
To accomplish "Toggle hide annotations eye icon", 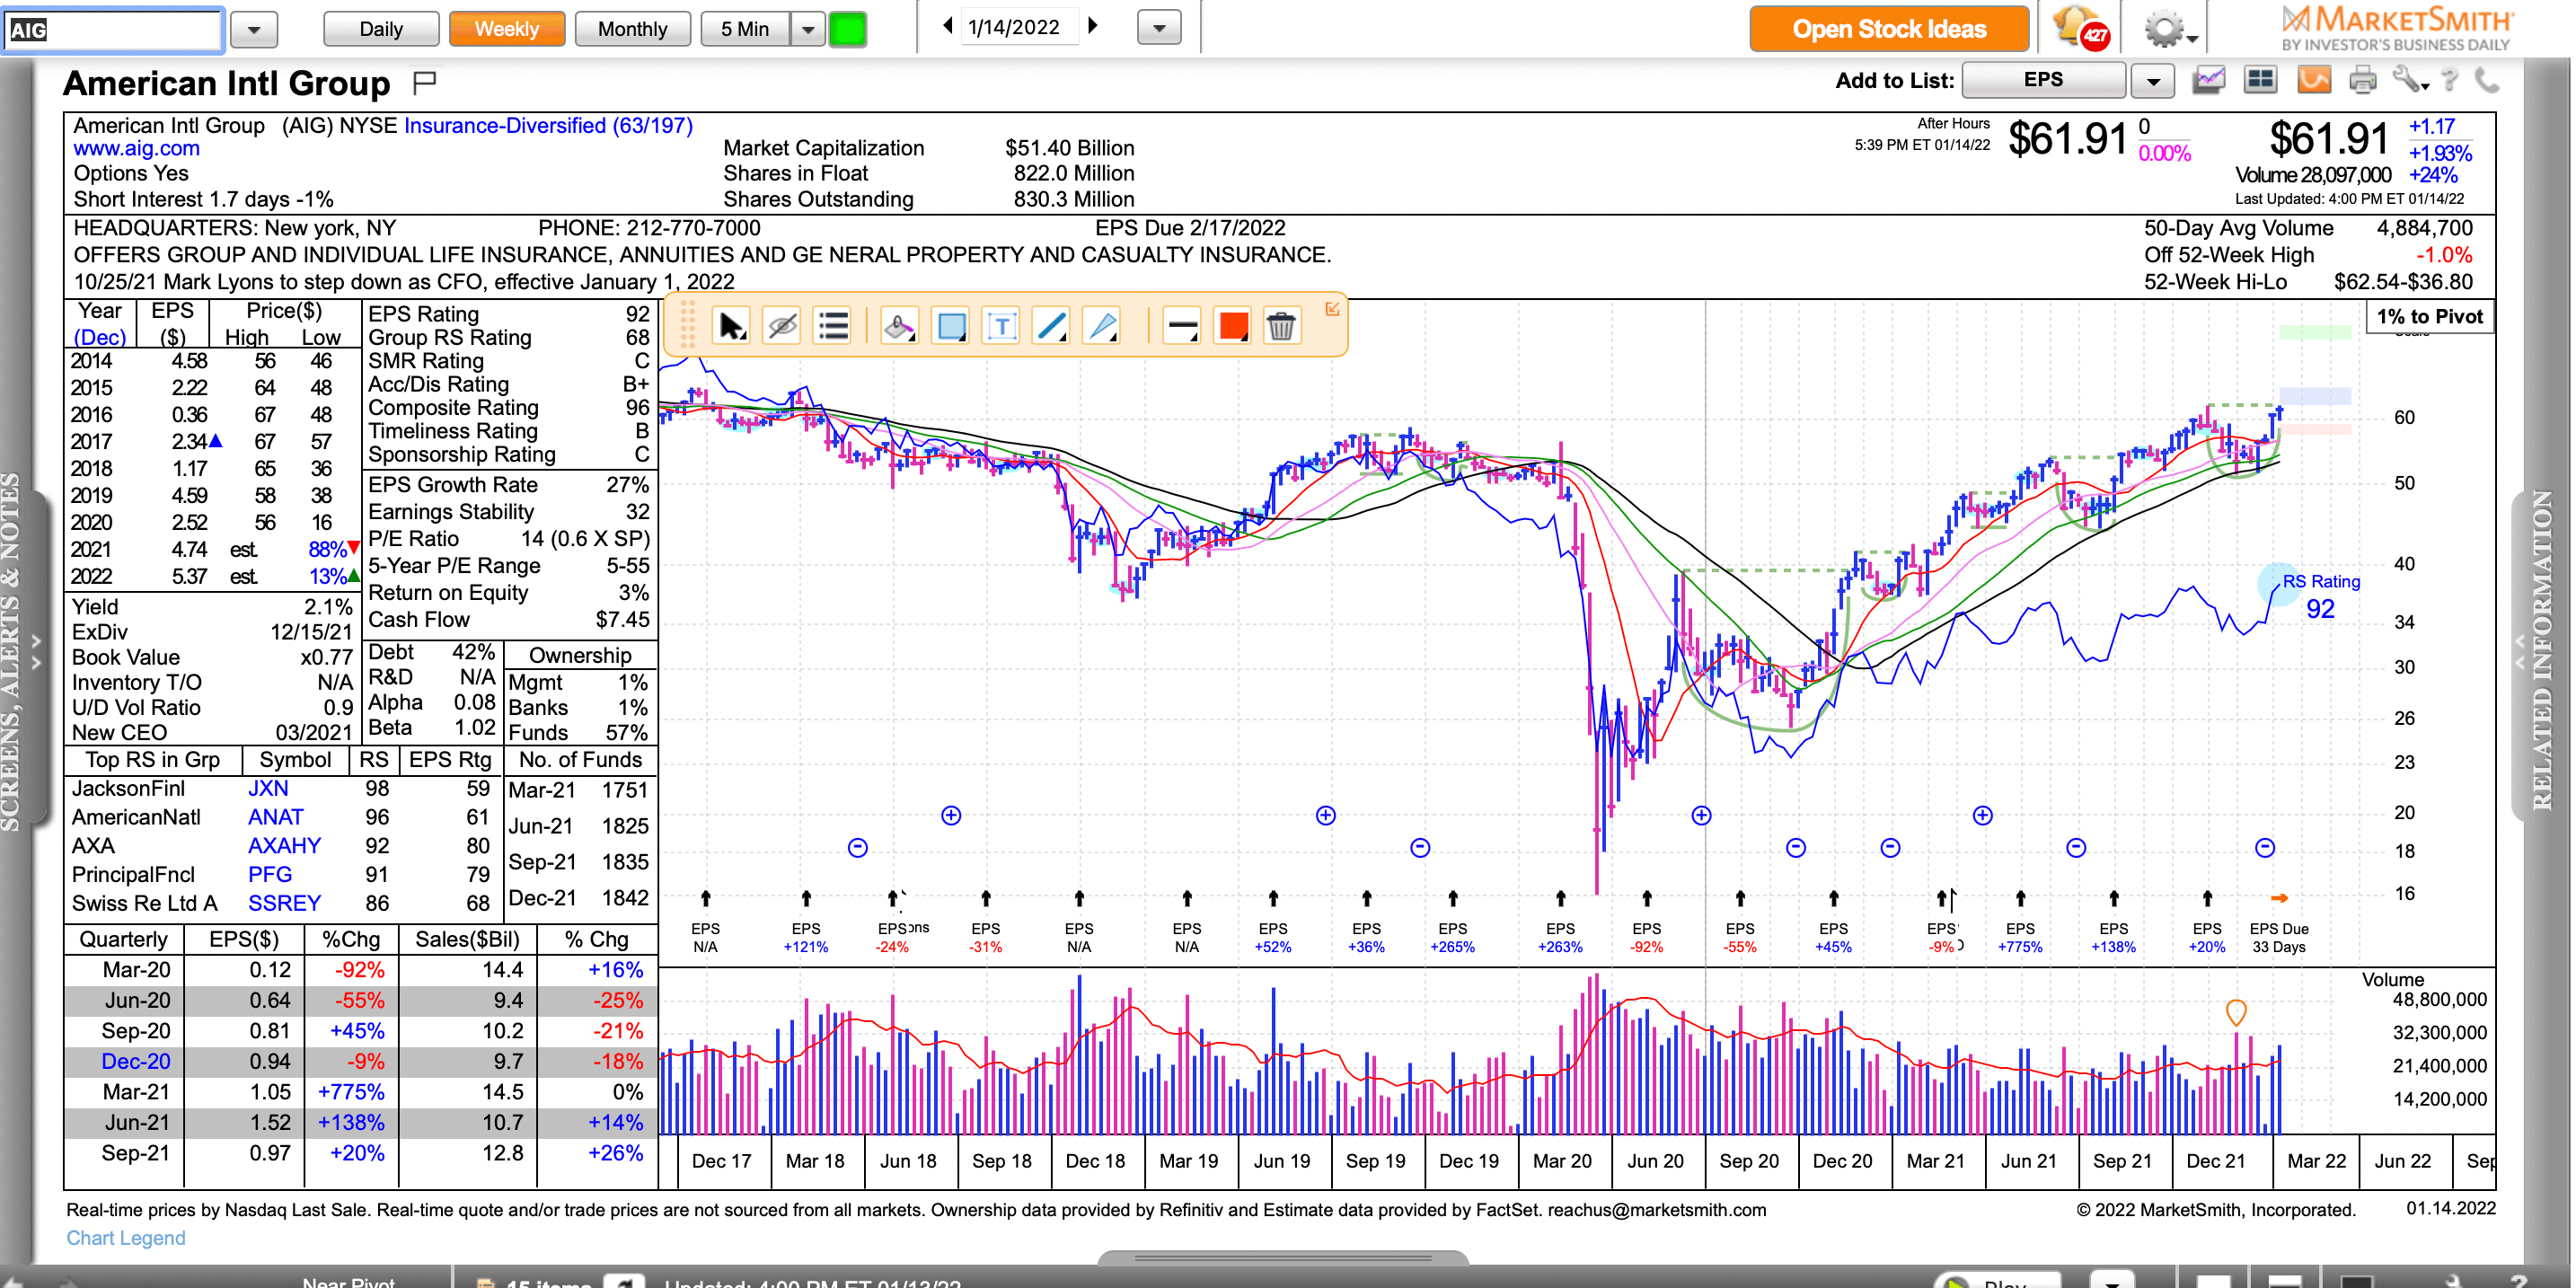I will point(782,326).
